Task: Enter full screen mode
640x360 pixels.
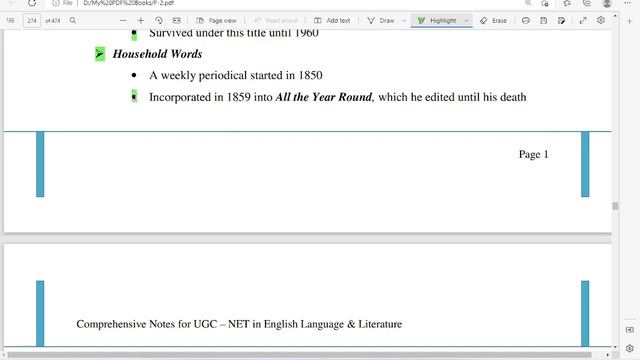Action: click(583, 20)
